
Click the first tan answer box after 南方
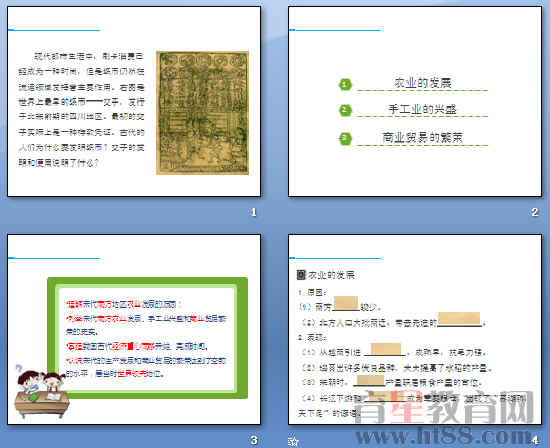point(346,303)
